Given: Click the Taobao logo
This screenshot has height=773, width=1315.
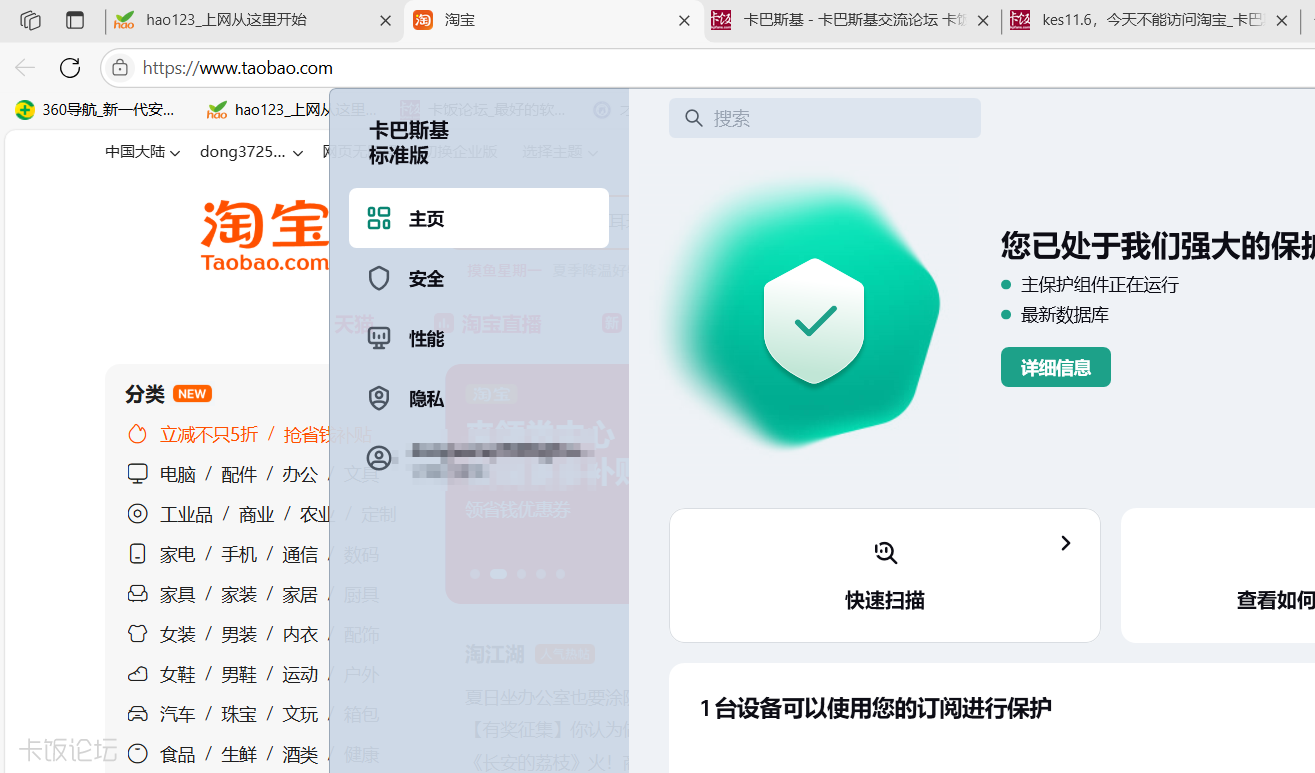Looking at the screenshot, I should click(265, 236).
